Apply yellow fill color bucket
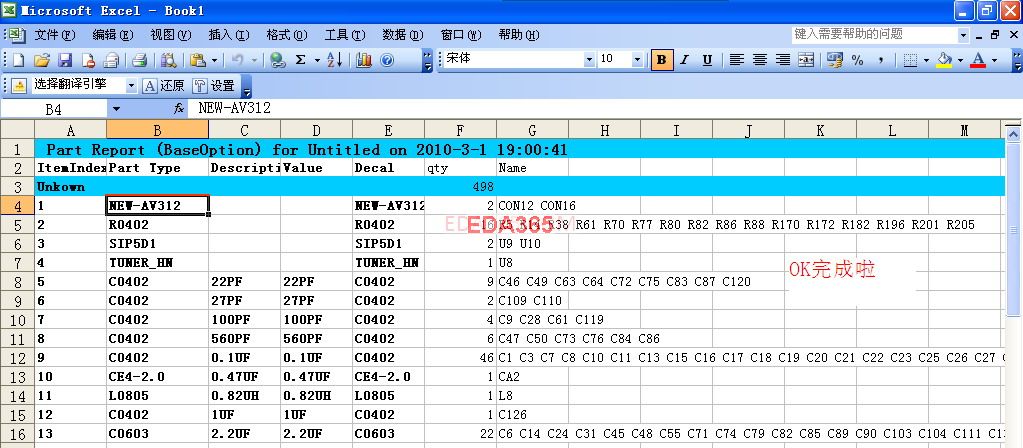 [x=945, y=60]
